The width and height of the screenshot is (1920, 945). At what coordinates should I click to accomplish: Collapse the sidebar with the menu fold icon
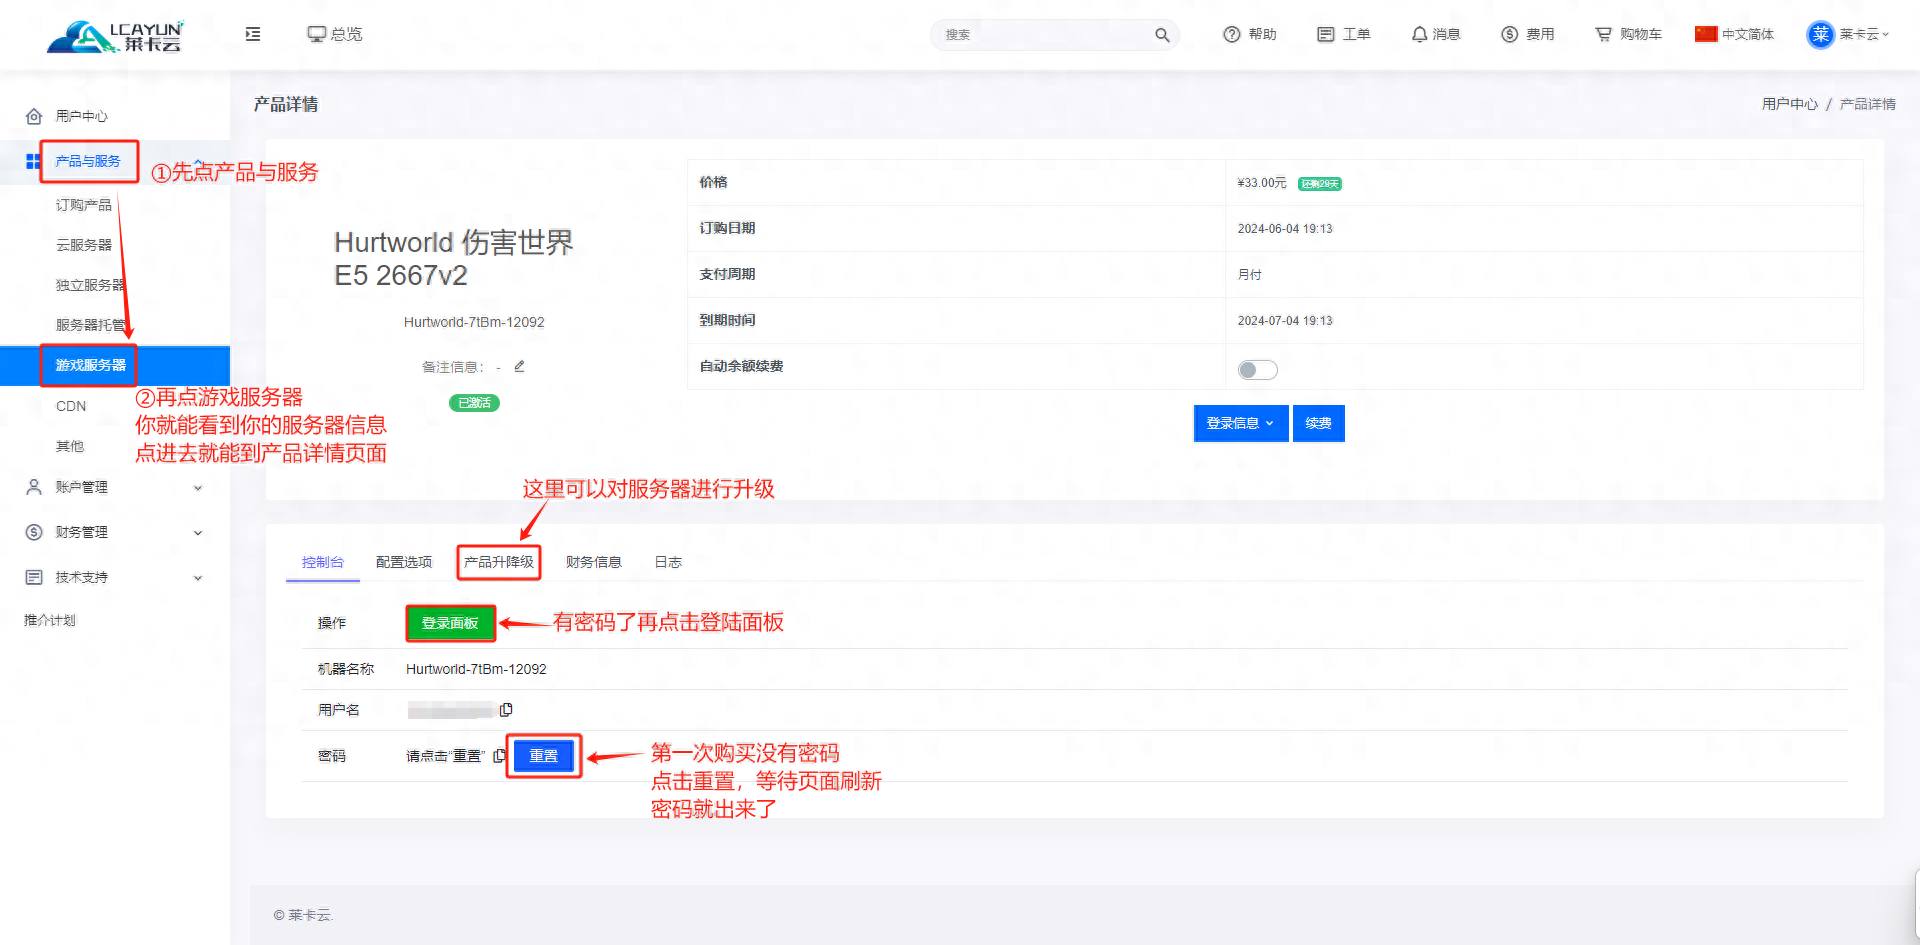(x=253, y=34)
